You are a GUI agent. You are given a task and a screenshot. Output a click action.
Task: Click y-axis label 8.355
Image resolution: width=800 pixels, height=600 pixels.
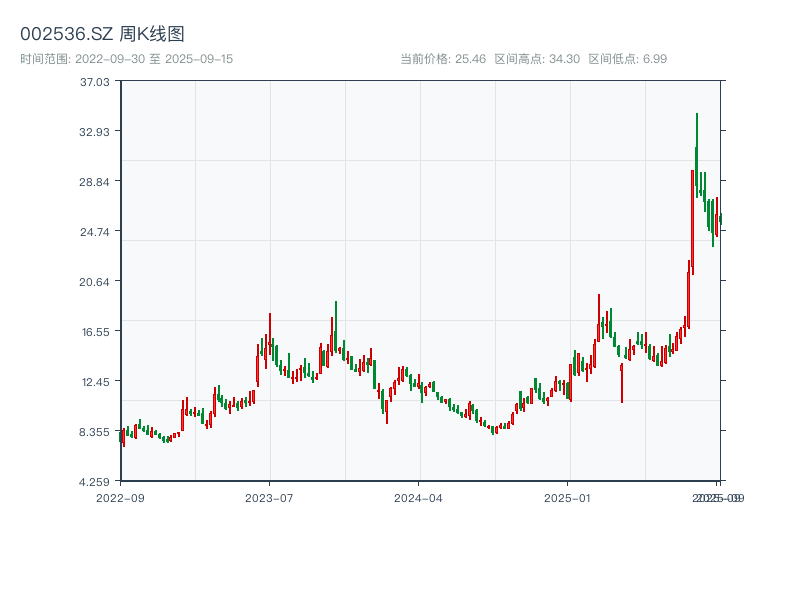tap(94, 432)
